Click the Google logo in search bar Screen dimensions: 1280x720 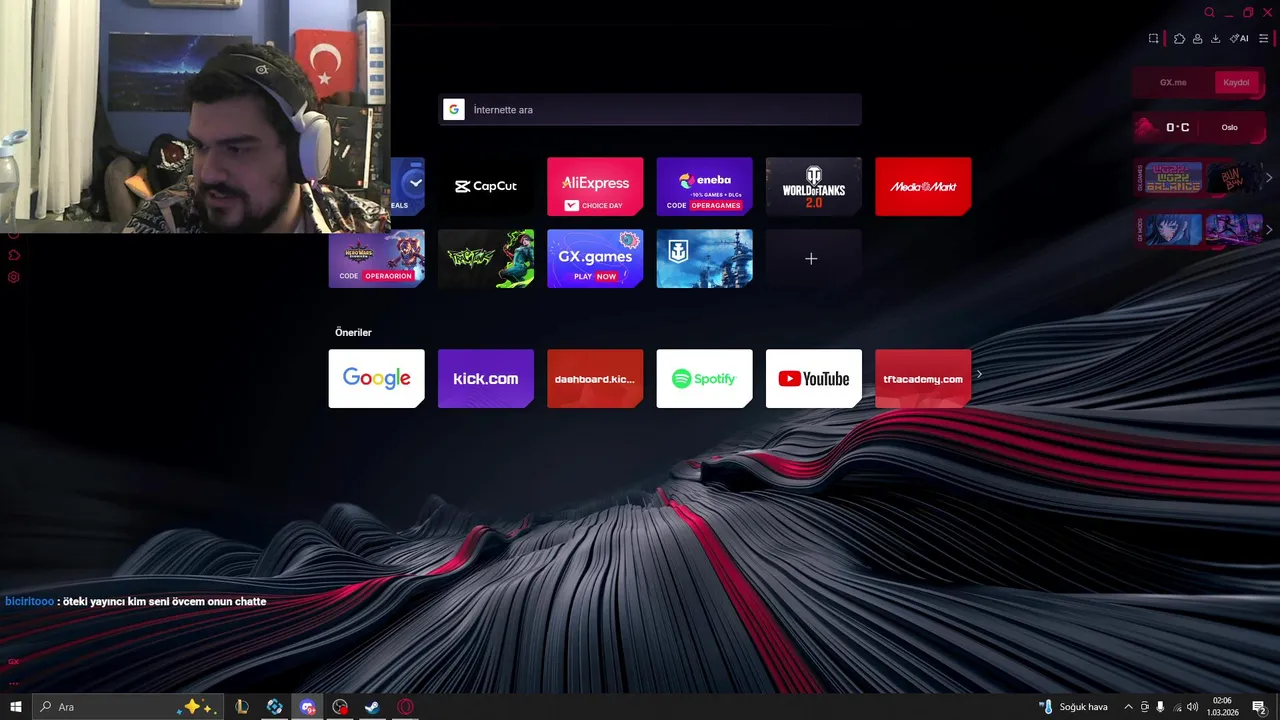pyautogui.click(x=454, y=110)
